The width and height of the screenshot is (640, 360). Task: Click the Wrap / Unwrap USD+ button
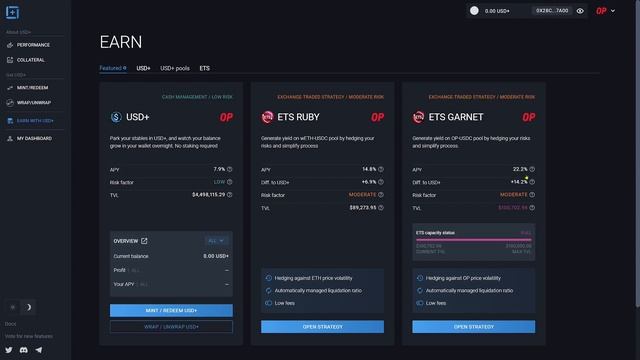point(171,327)
